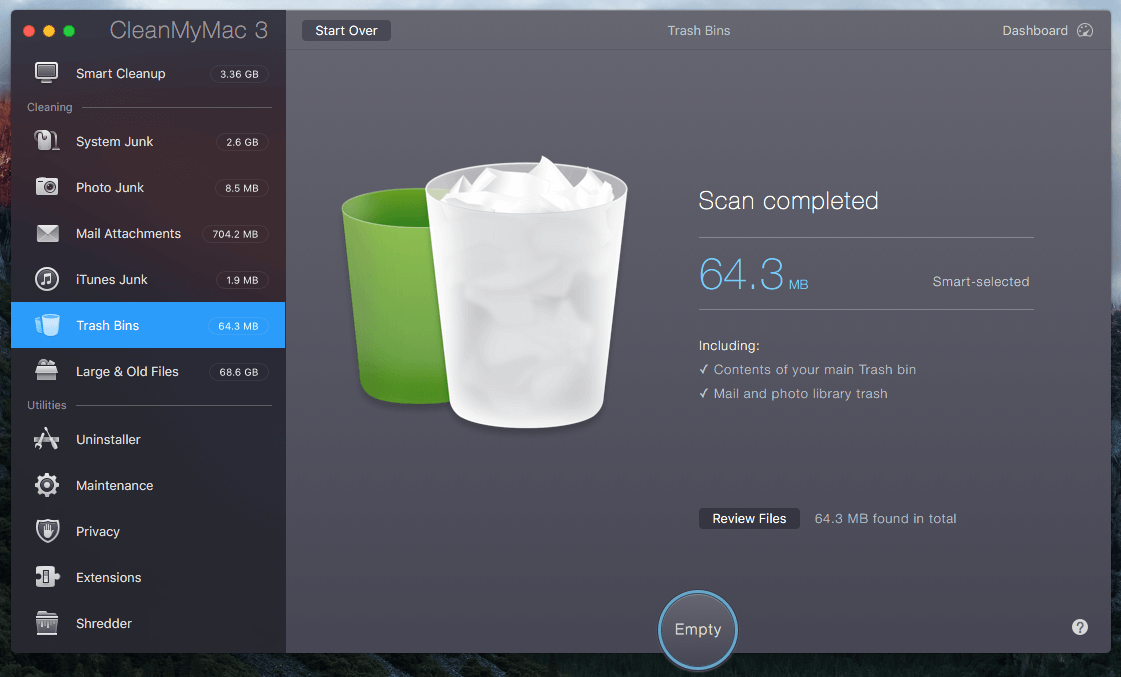Click the 3.36 GB Smart Cleanup badge
The width and height of the screenshot is (1121, 677).
pos(239,74)
